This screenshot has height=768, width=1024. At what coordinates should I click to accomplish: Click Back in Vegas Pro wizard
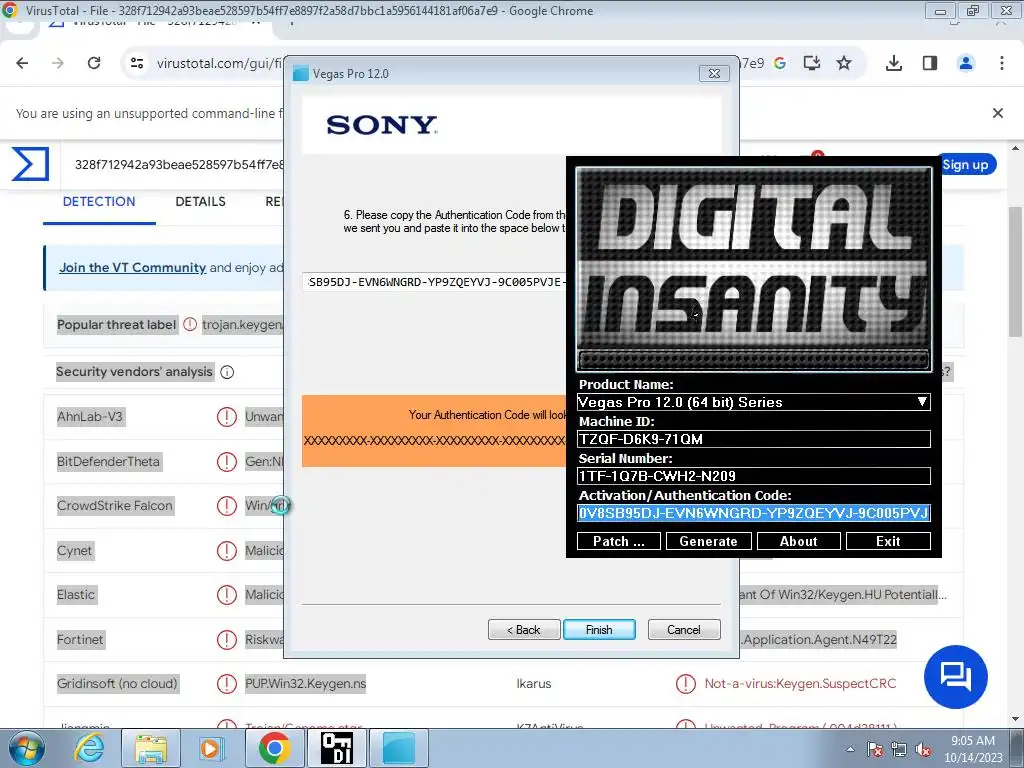point(524,630)
